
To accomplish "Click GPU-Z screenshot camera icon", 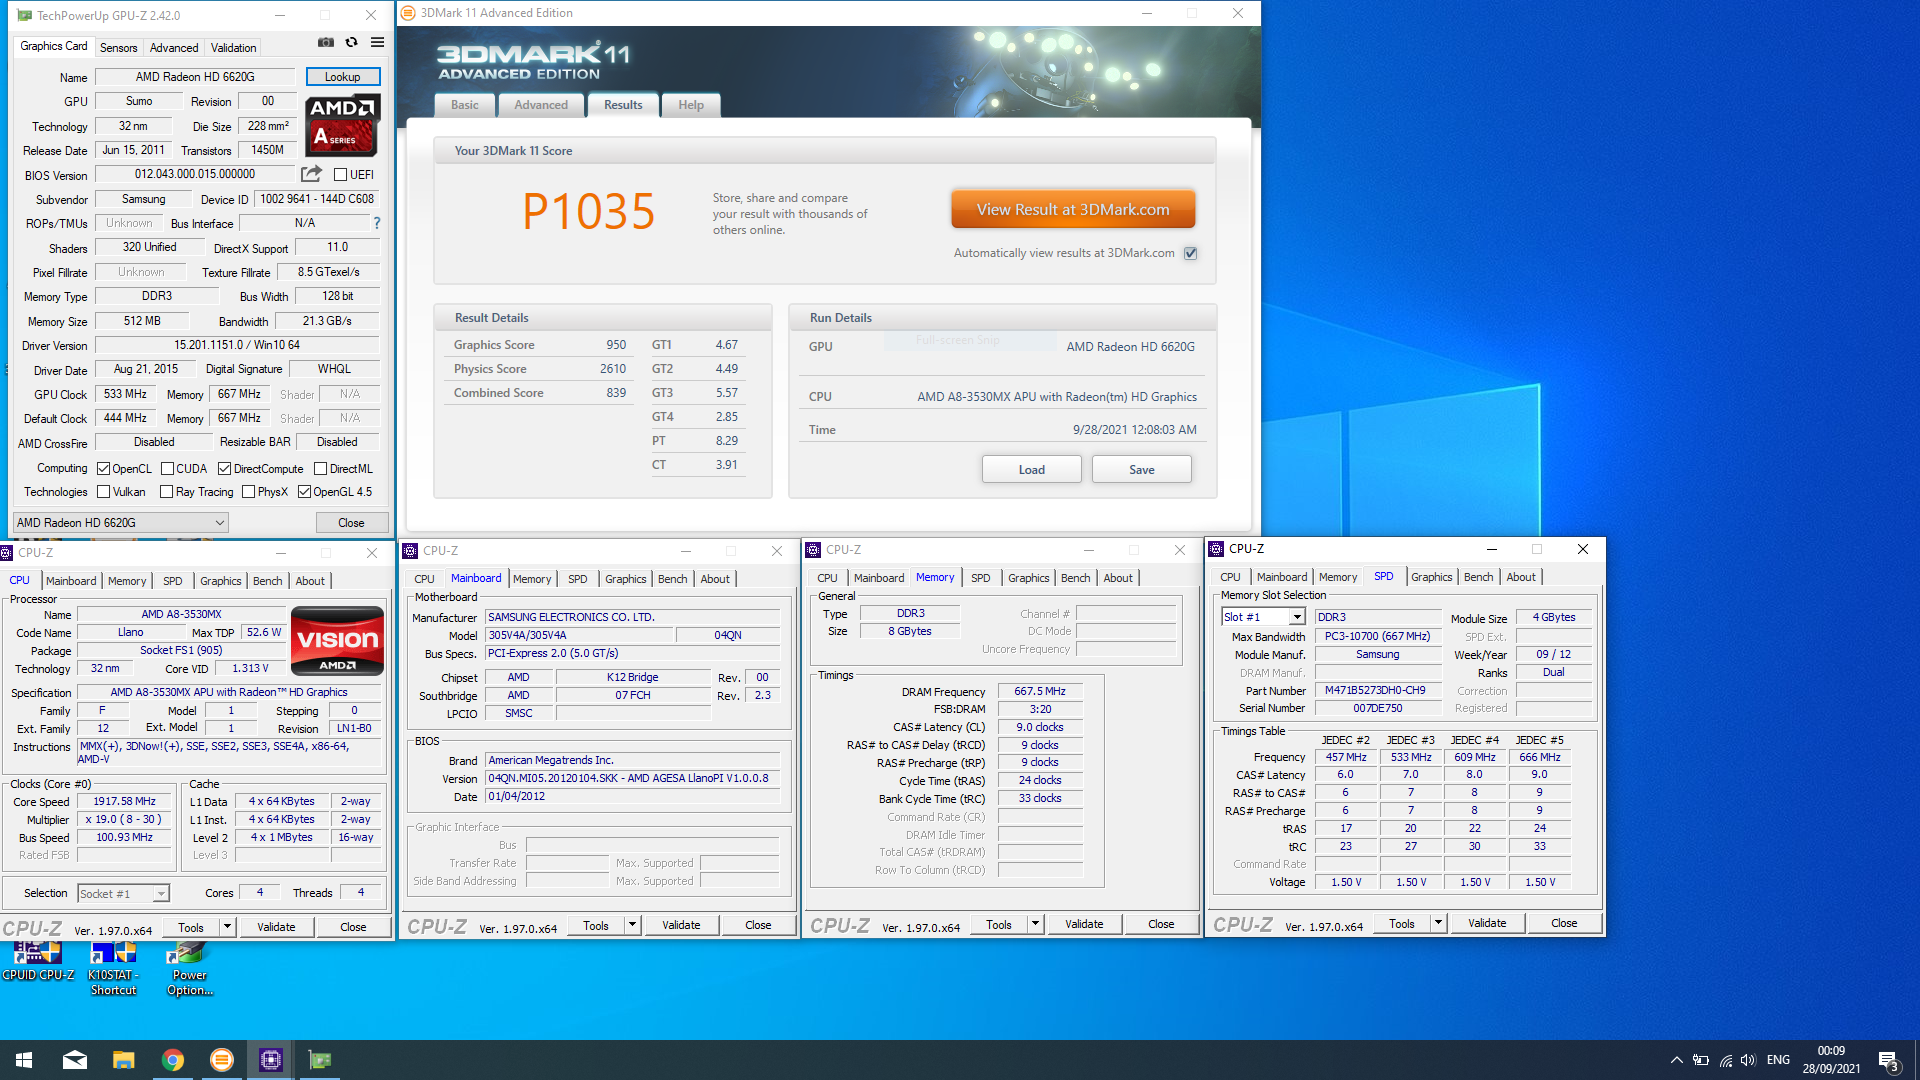I will [x=326, y=42].
